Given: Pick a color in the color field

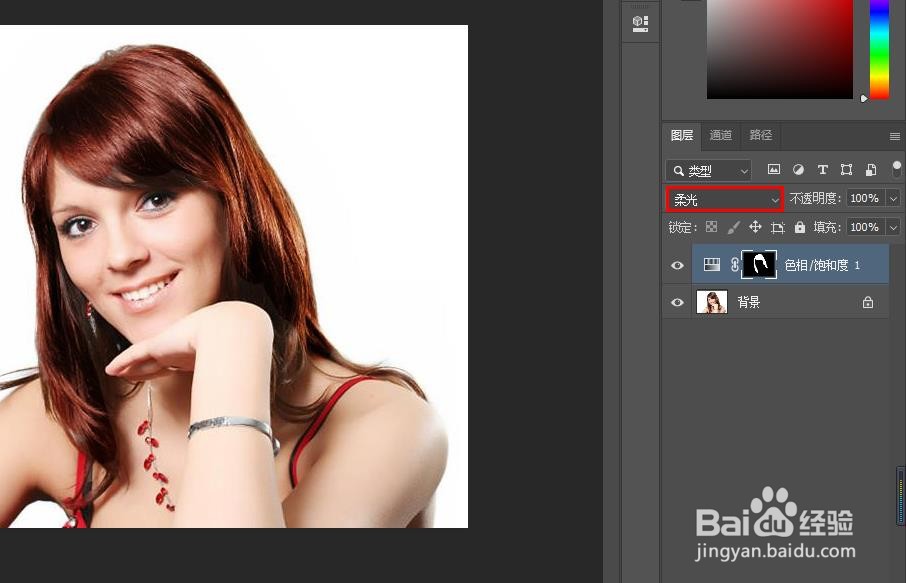Looking at the screenshot, I should coord(780,49).
